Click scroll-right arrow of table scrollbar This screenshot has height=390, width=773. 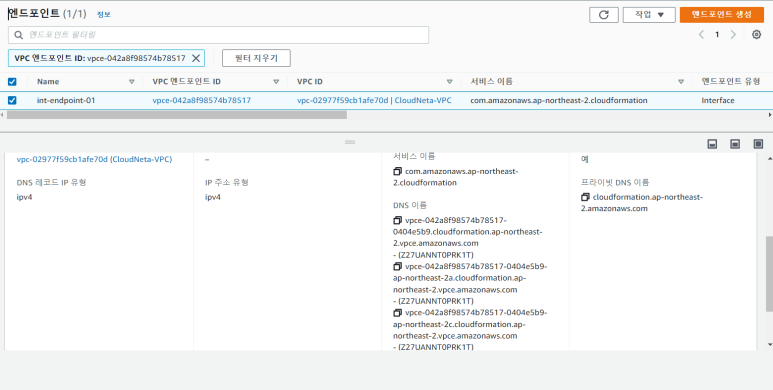770,115
